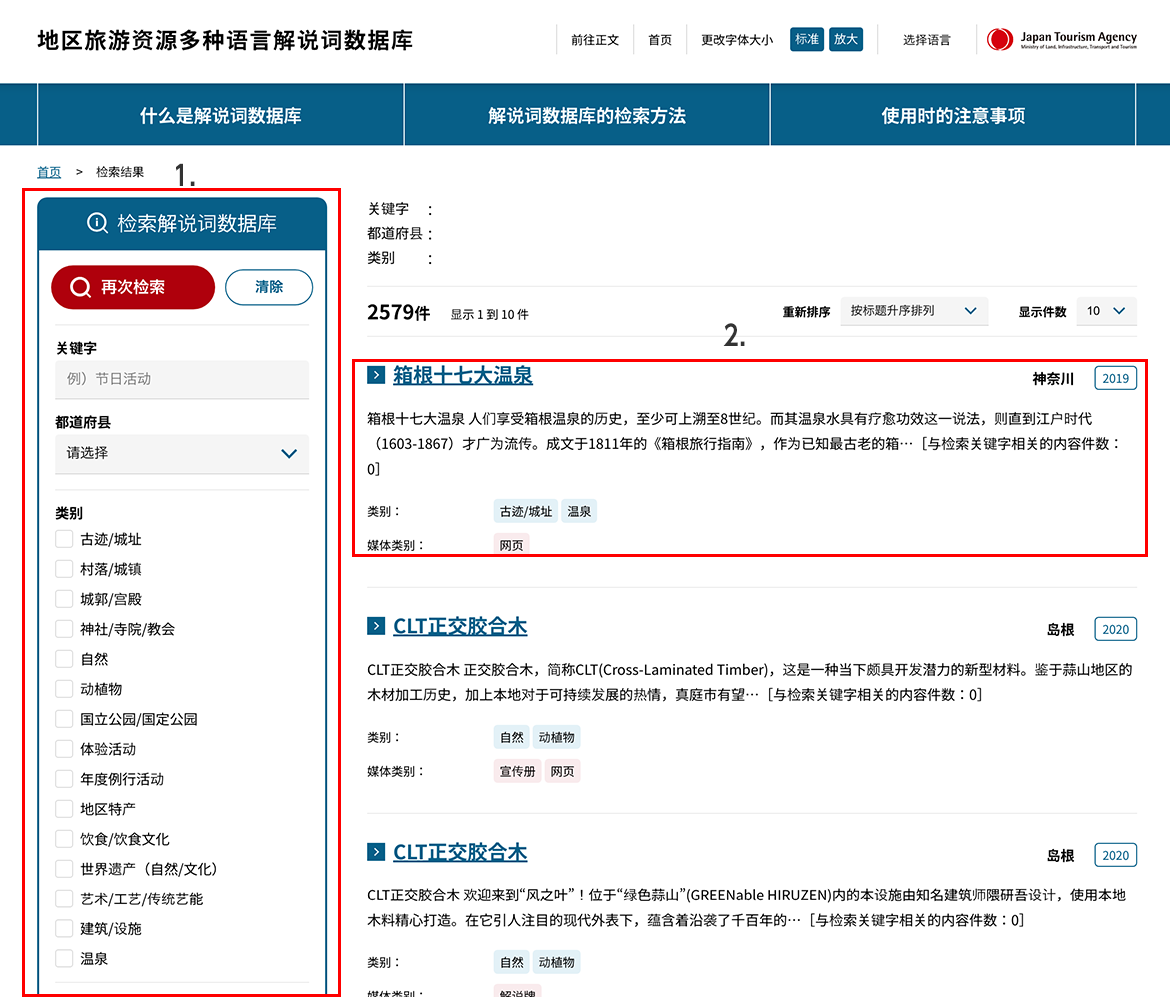Click the Japan Tourism Agency logo

pos(1061,40)
